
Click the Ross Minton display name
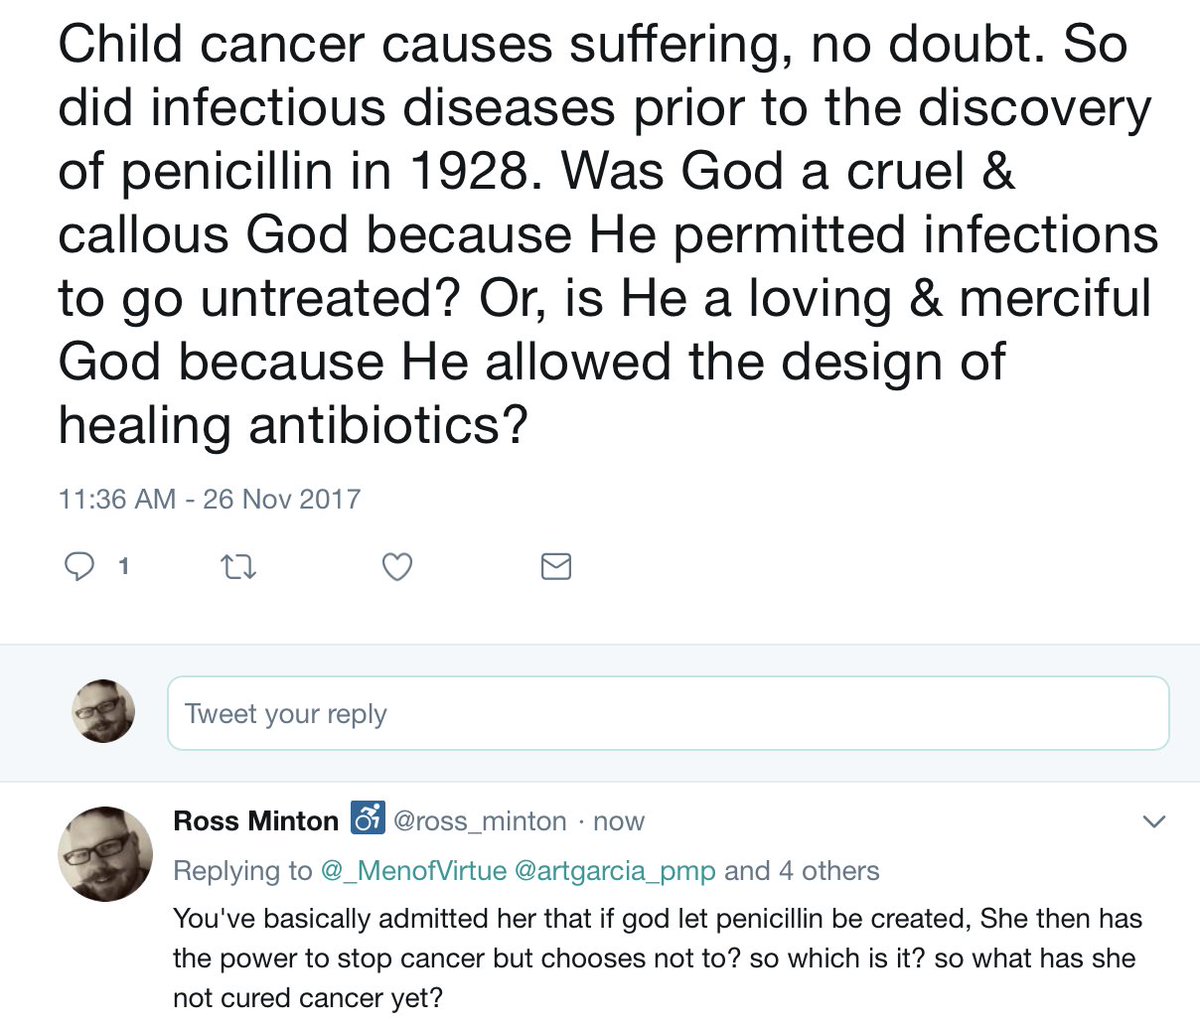(x=256, y=821)
